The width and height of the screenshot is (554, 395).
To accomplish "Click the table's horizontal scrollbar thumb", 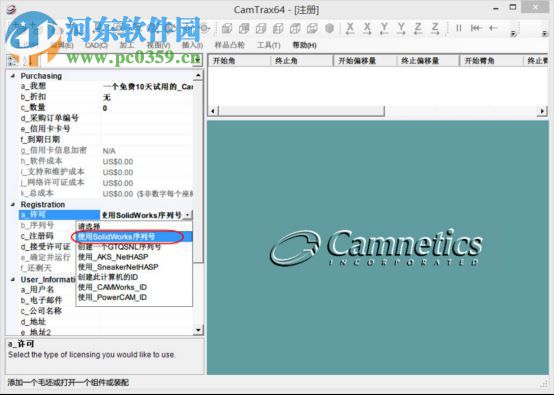I will tap(301, 111).
